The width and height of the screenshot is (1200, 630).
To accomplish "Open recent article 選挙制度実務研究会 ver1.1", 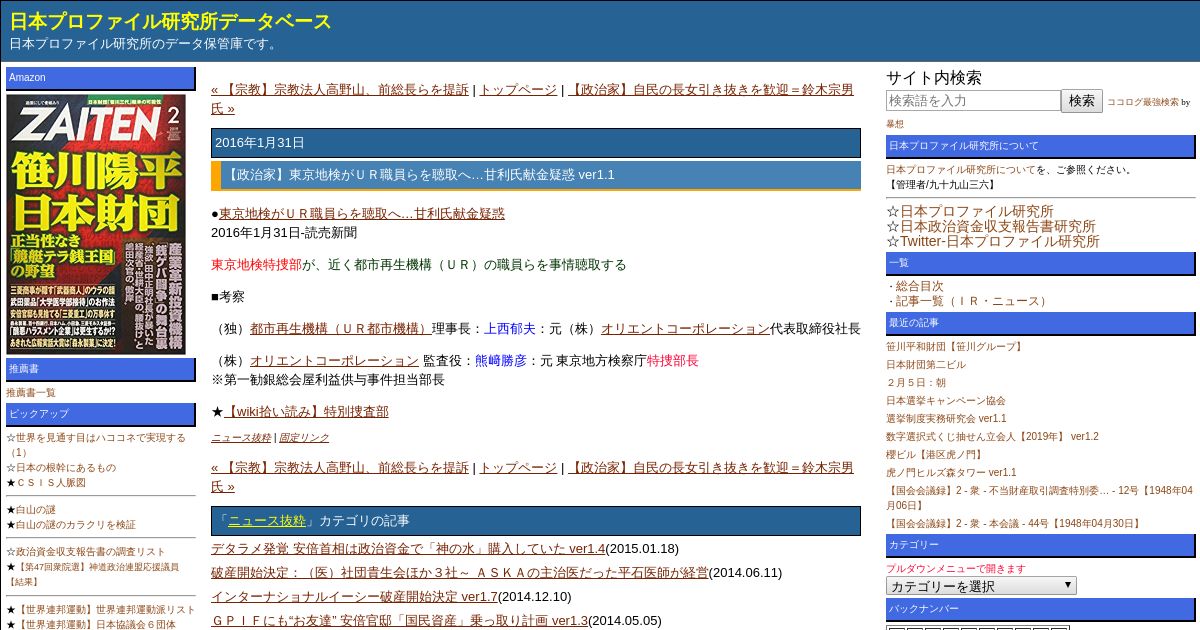I will pyautogui.click(x=946, y=419).
